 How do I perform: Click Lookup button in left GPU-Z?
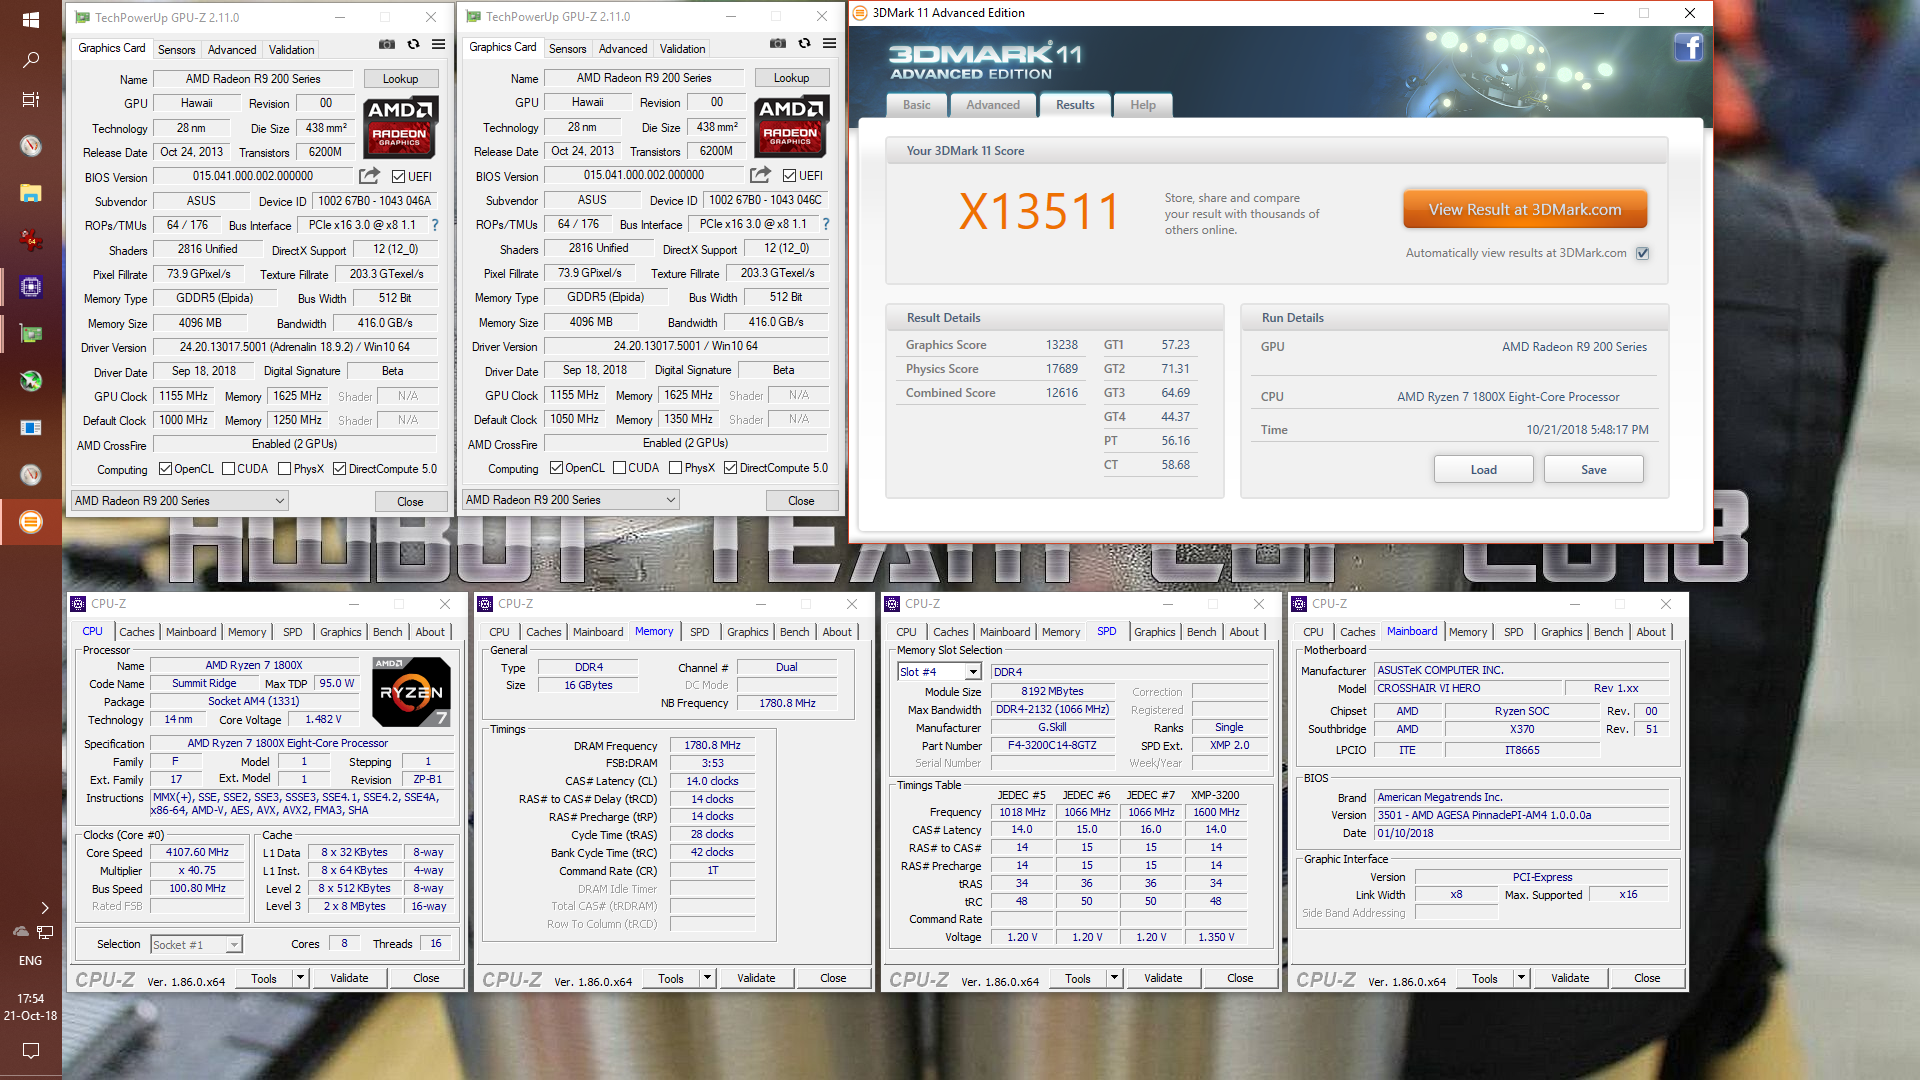click(400, 79)
